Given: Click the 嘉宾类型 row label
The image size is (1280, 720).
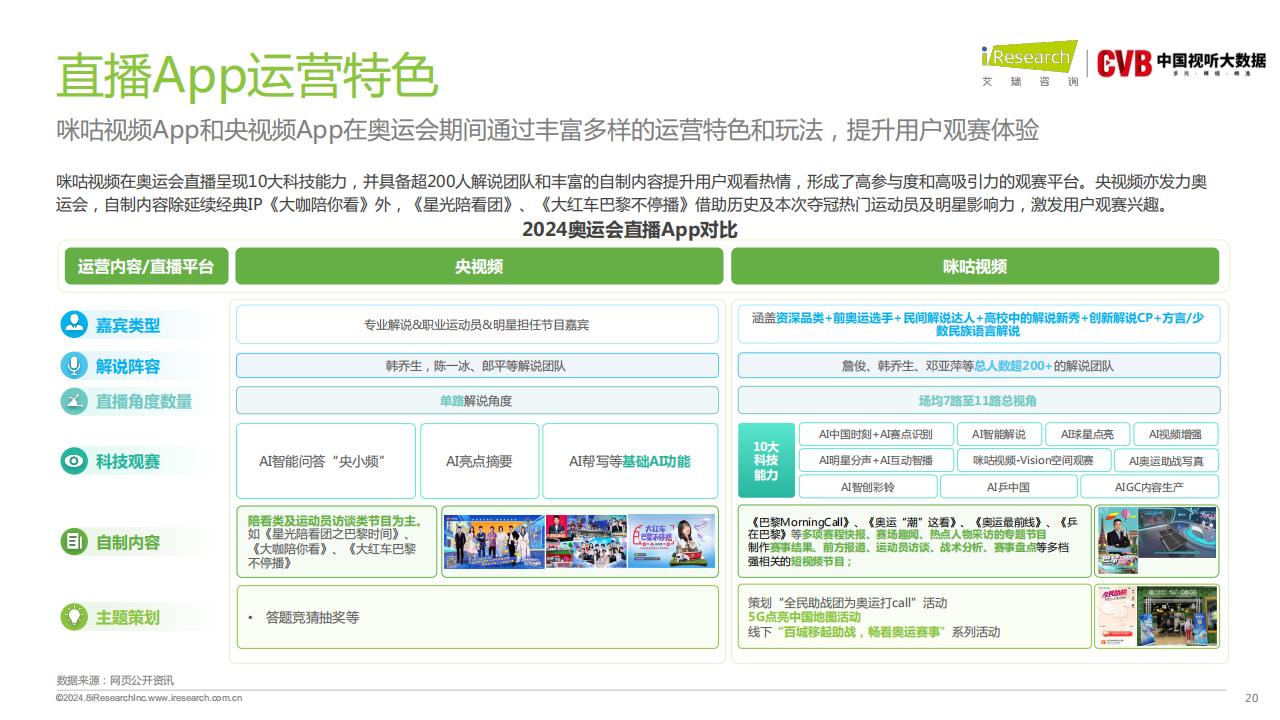Looking at the screenshot, I should coord(128,325).
